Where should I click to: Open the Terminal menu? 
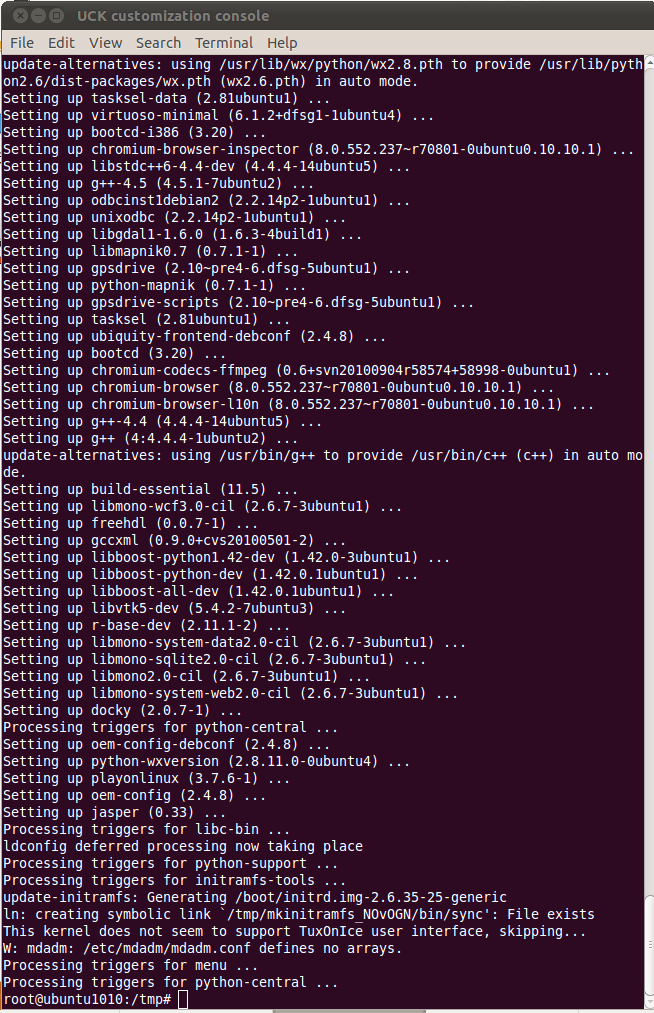[x=224, y=43]
